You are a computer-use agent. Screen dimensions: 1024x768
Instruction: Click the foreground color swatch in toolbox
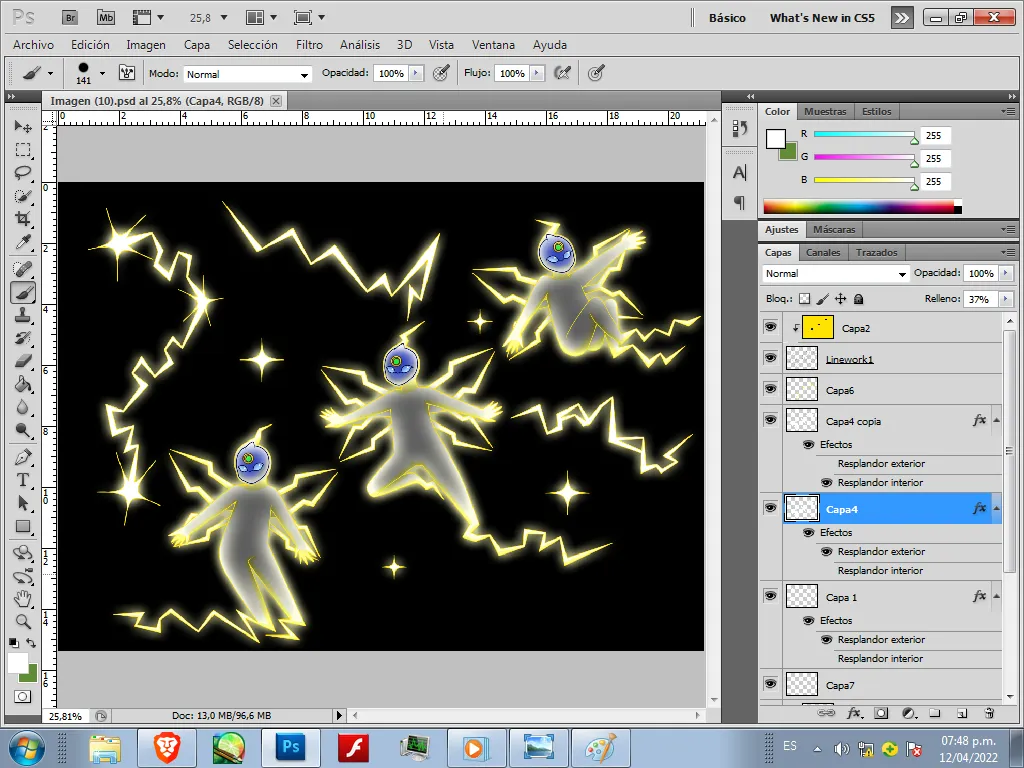18,662
